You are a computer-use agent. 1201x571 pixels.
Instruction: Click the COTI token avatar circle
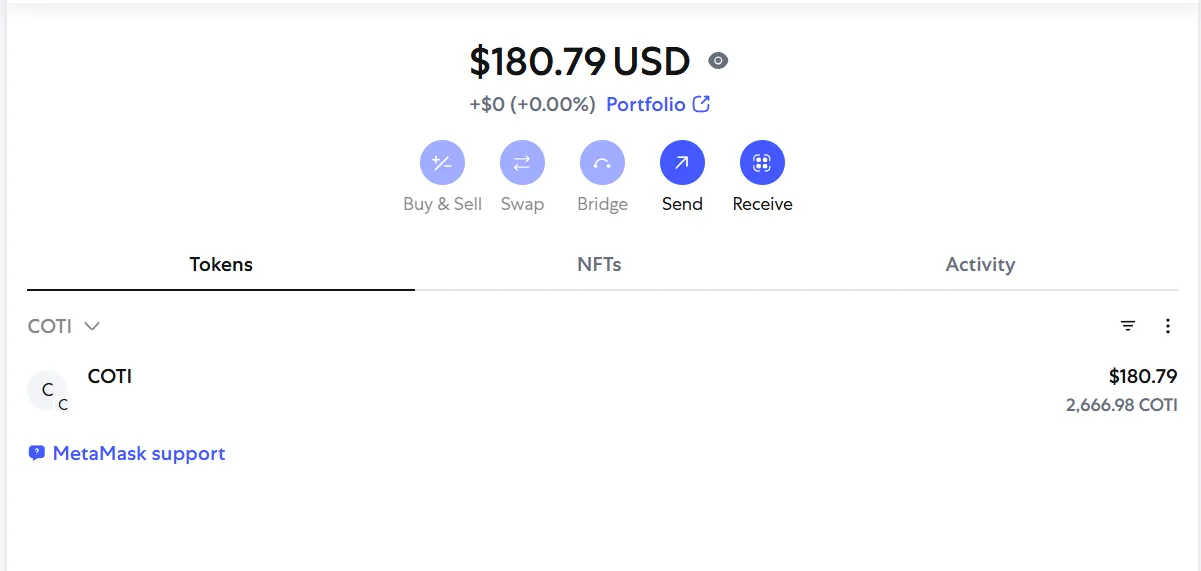[47, 391]
